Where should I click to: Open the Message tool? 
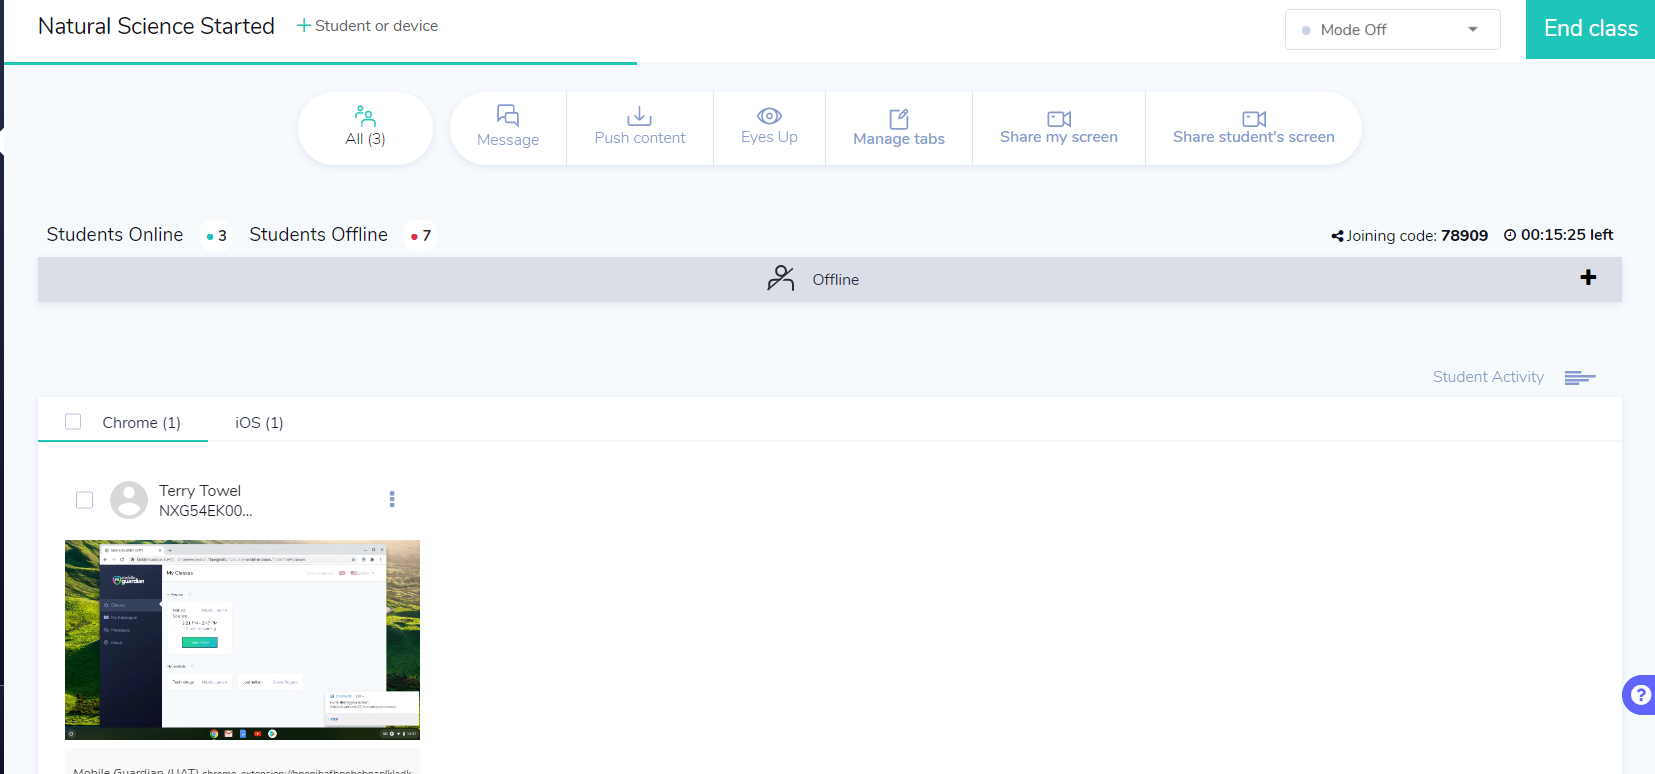pyautogui.click(x=508, y=128)
